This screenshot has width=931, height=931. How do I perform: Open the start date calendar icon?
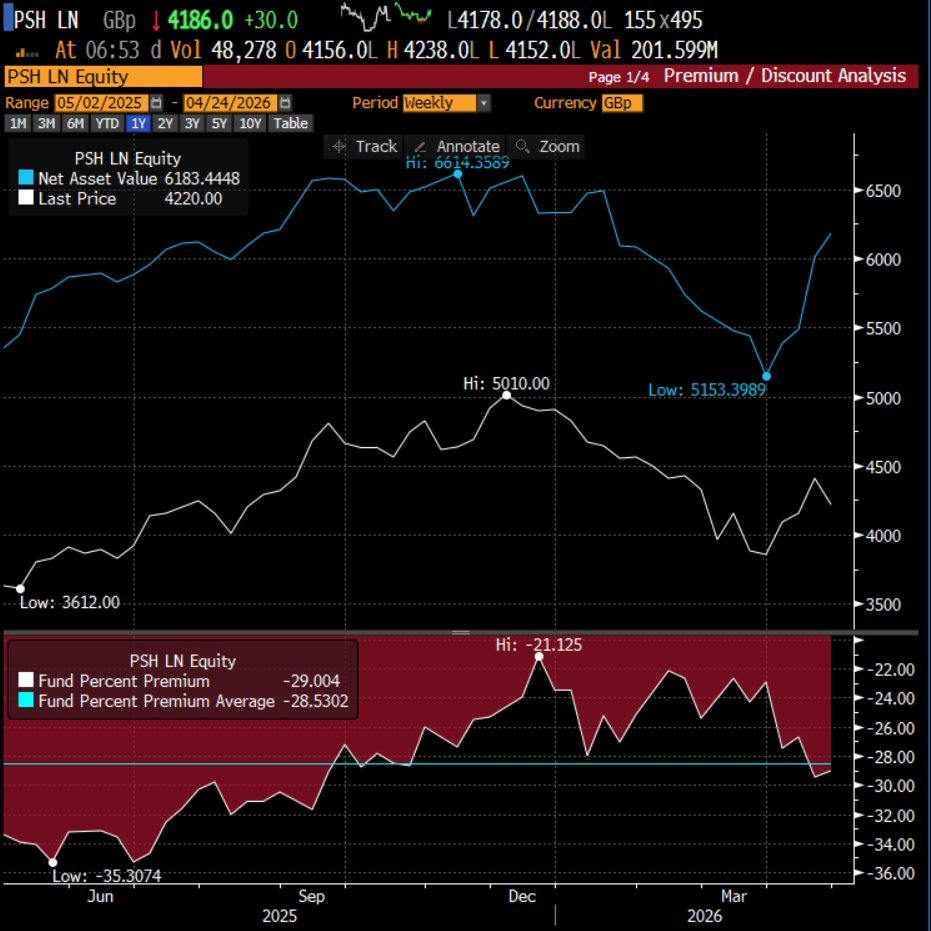coord(156,103)
